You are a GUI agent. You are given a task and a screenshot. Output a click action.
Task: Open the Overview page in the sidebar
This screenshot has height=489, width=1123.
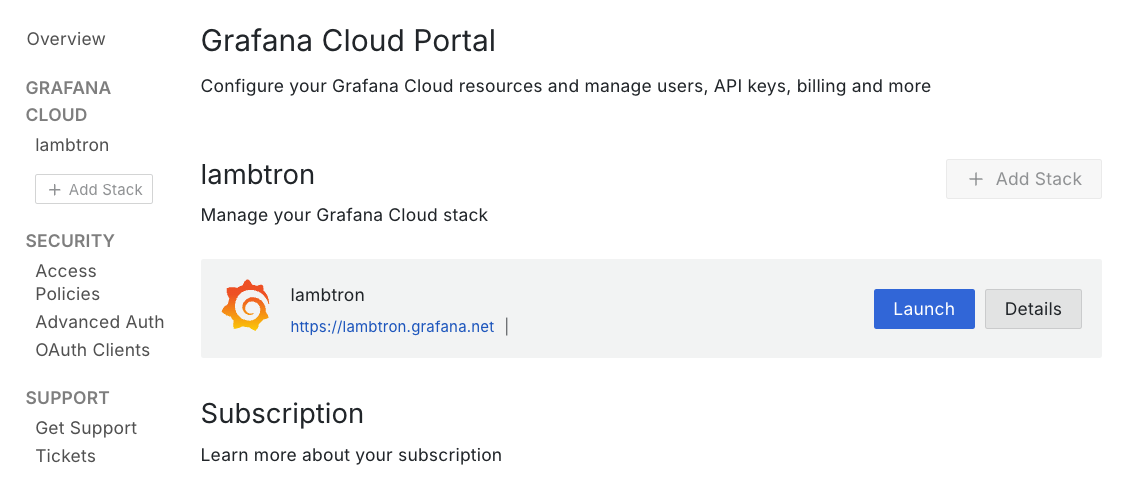point(66,39)
